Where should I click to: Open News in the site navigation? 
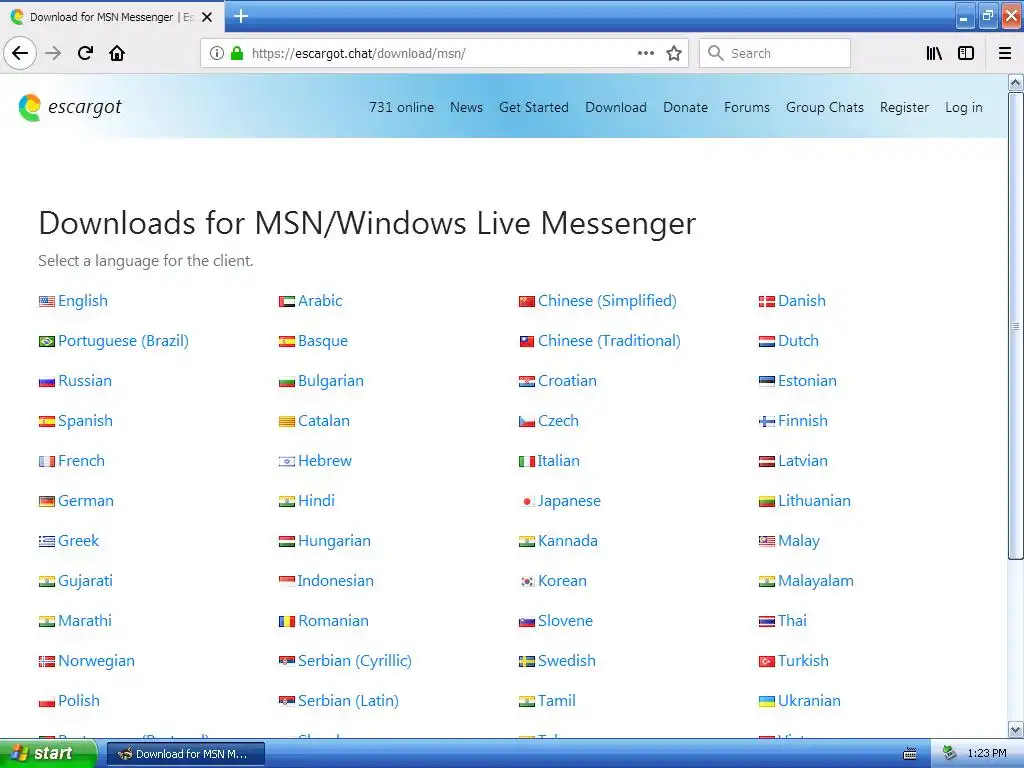[x=466, y=107]
